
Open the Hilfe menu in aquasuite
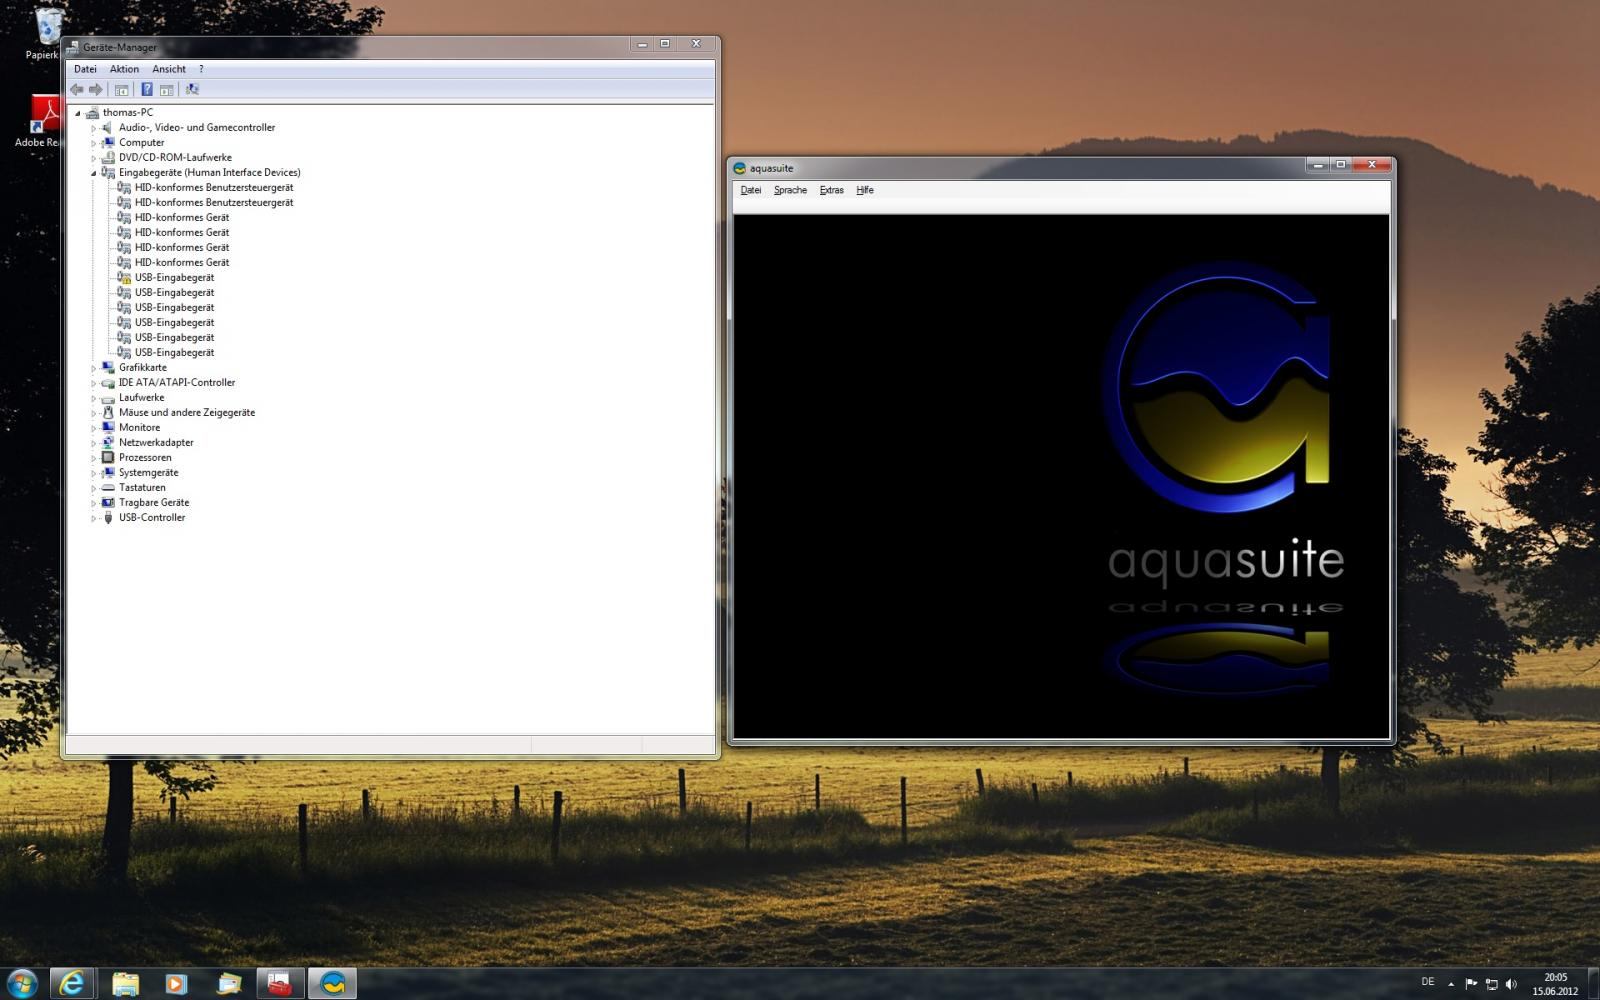(865, 190)
